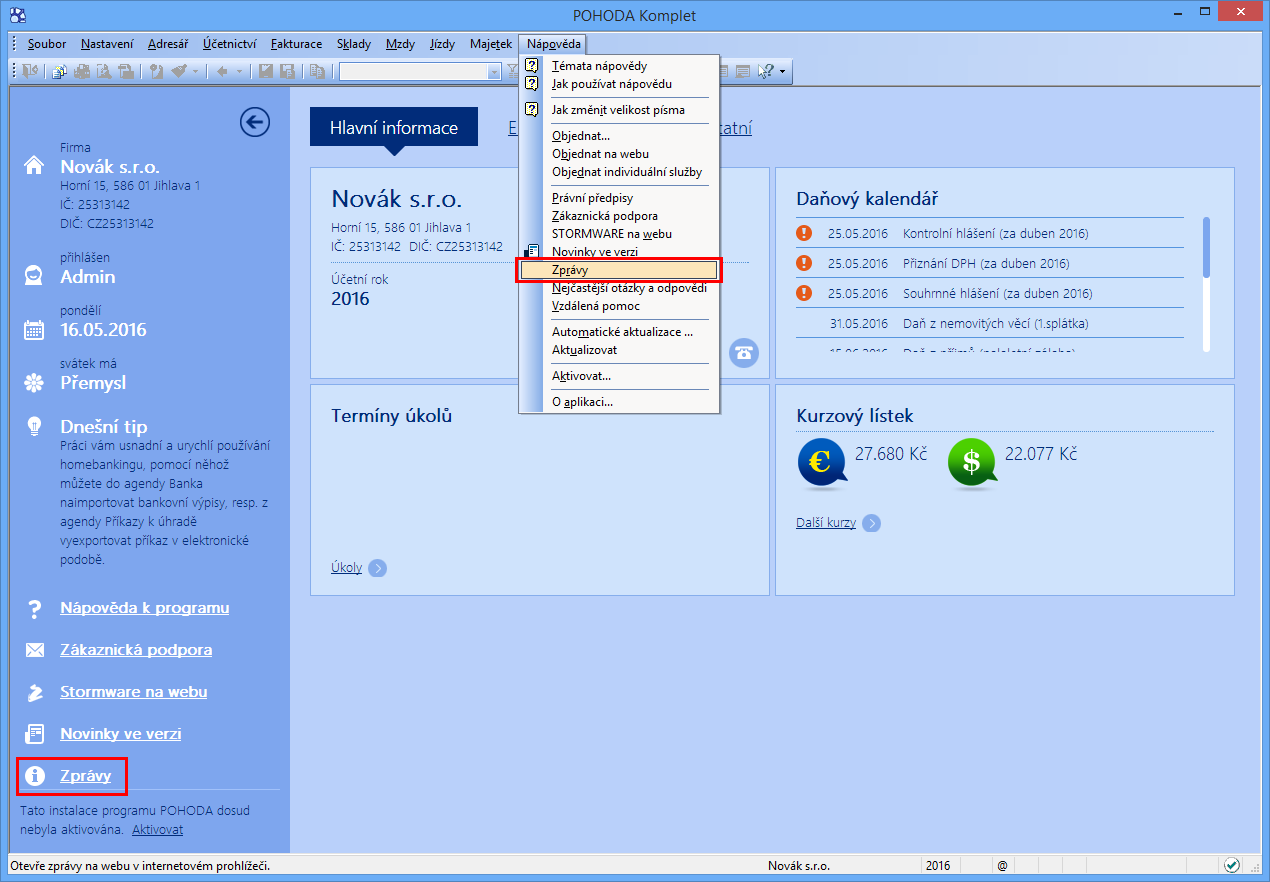Click the document icon beside Novinky ve verzi in menu
The image size is (1270, 882).
coord(532,251)
